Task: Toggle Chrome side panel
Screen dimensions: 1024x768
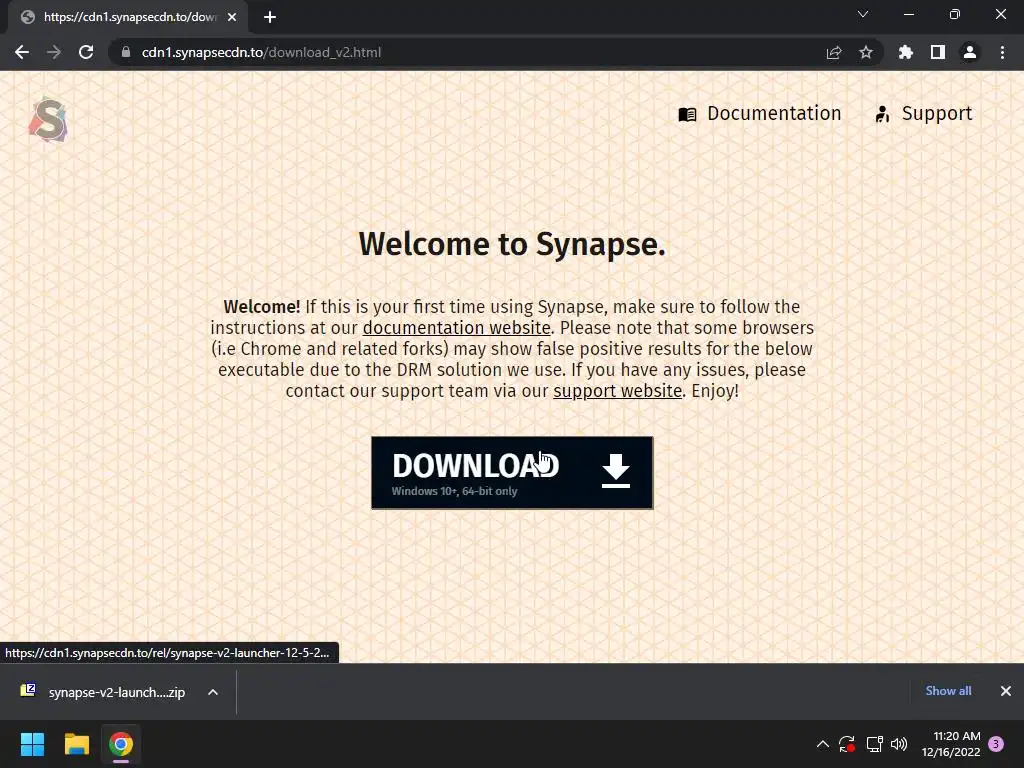Action: [x=938, y=52]
